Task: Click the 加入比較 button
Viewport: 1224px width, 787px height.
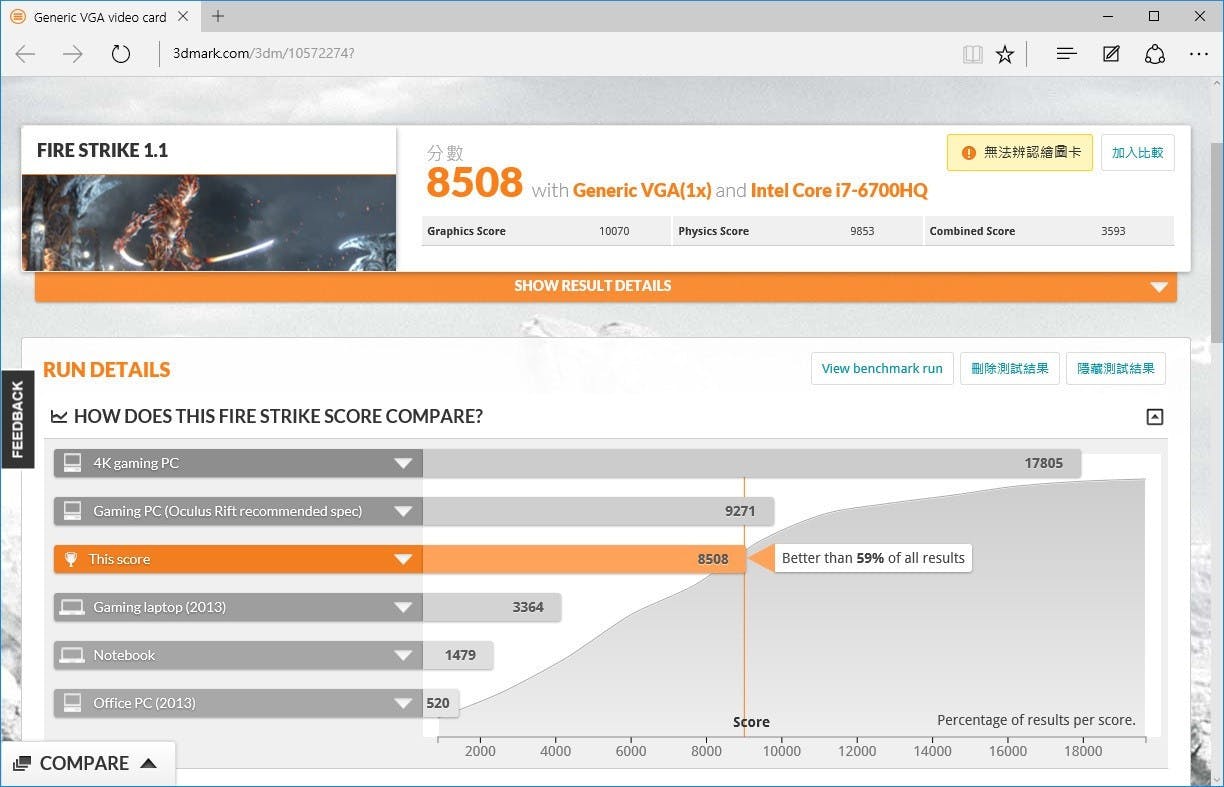Action: pyautogui.click(x=1137, y=153)
